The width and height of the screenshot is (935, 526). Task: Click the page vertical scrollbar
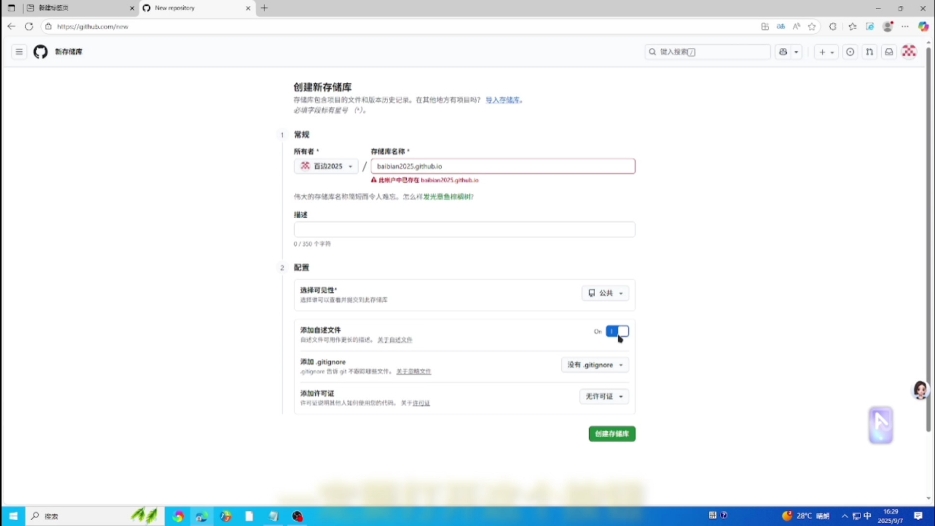click(x=928, y=239)
